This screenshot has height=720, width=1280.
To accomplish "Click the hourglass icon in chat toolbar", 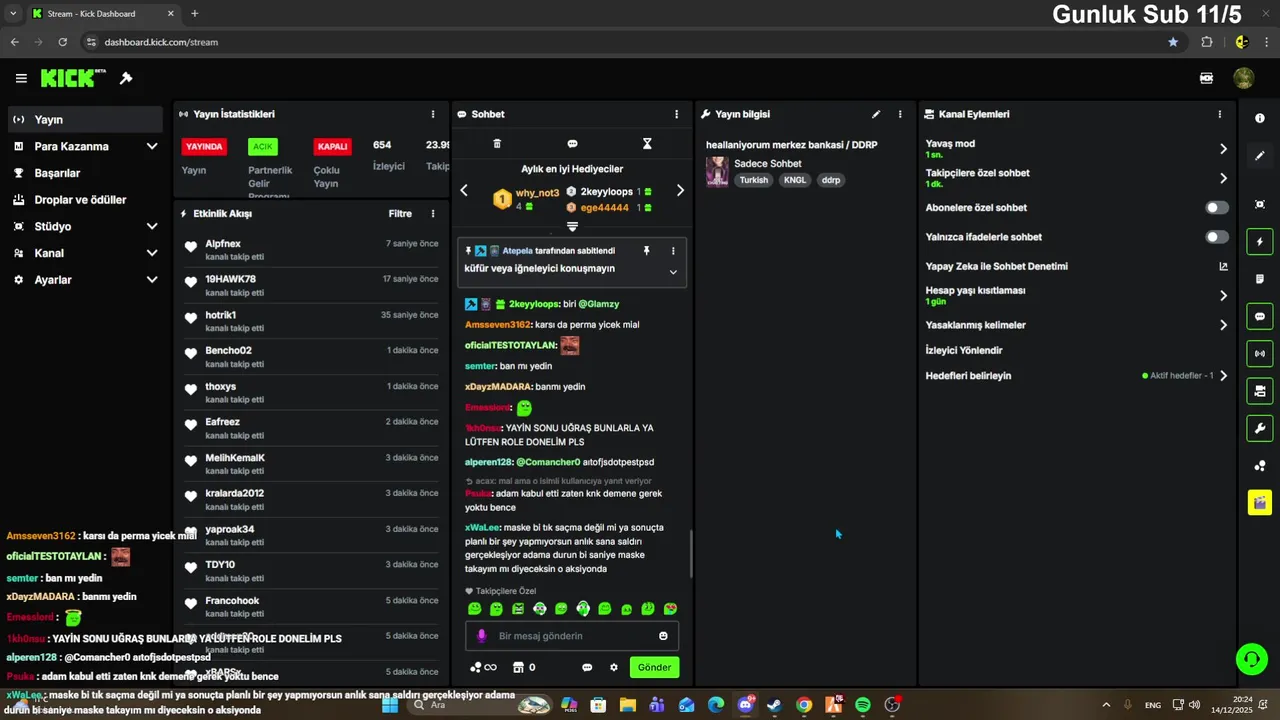I will 647,144.
